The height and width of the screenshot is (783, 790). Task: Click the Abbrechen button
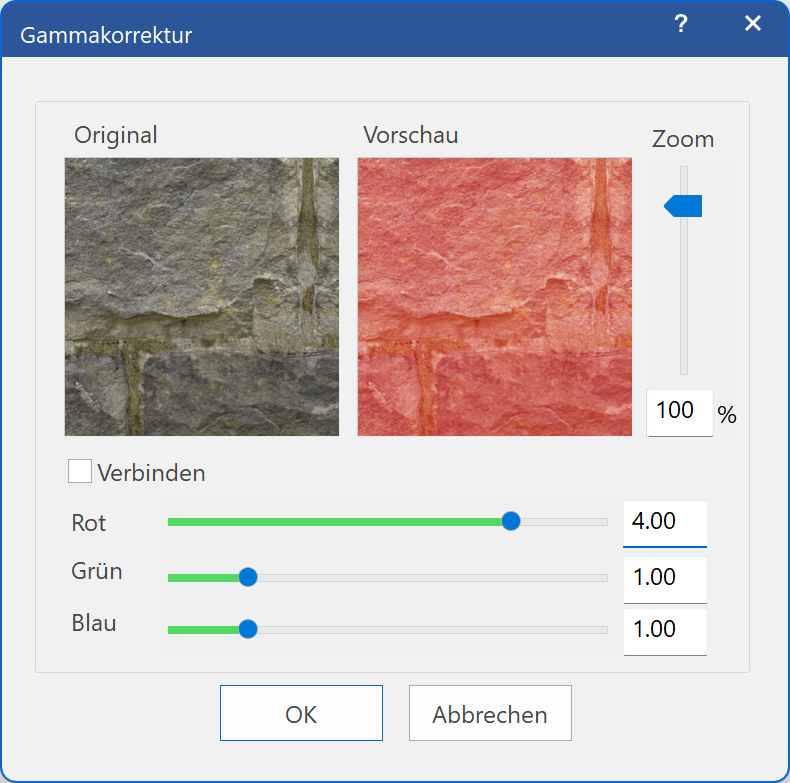click(x=490, y=713)
